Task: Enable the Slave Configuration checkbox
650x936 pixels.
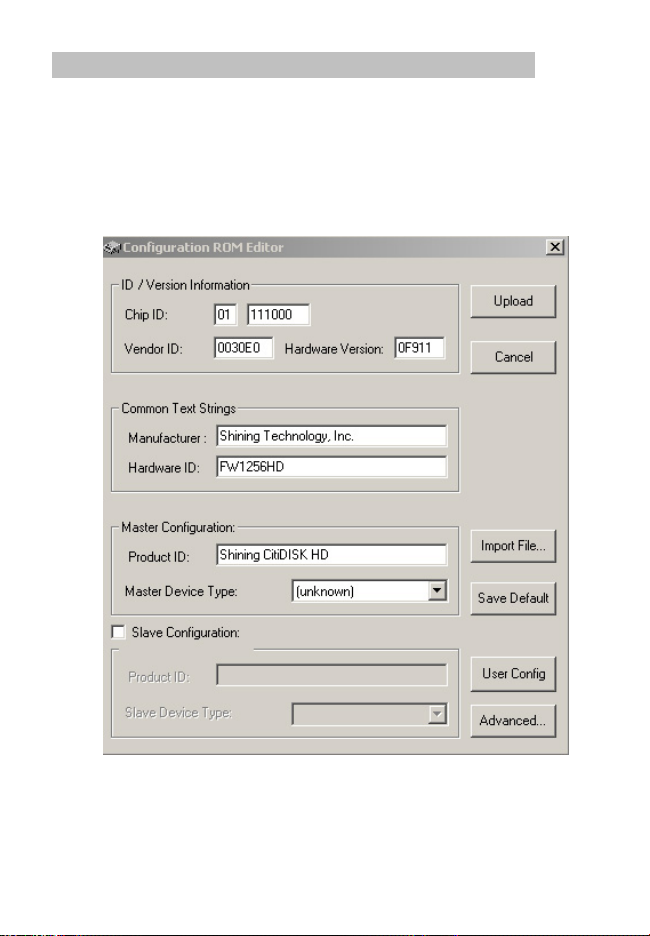Action: tap(119, 632)
